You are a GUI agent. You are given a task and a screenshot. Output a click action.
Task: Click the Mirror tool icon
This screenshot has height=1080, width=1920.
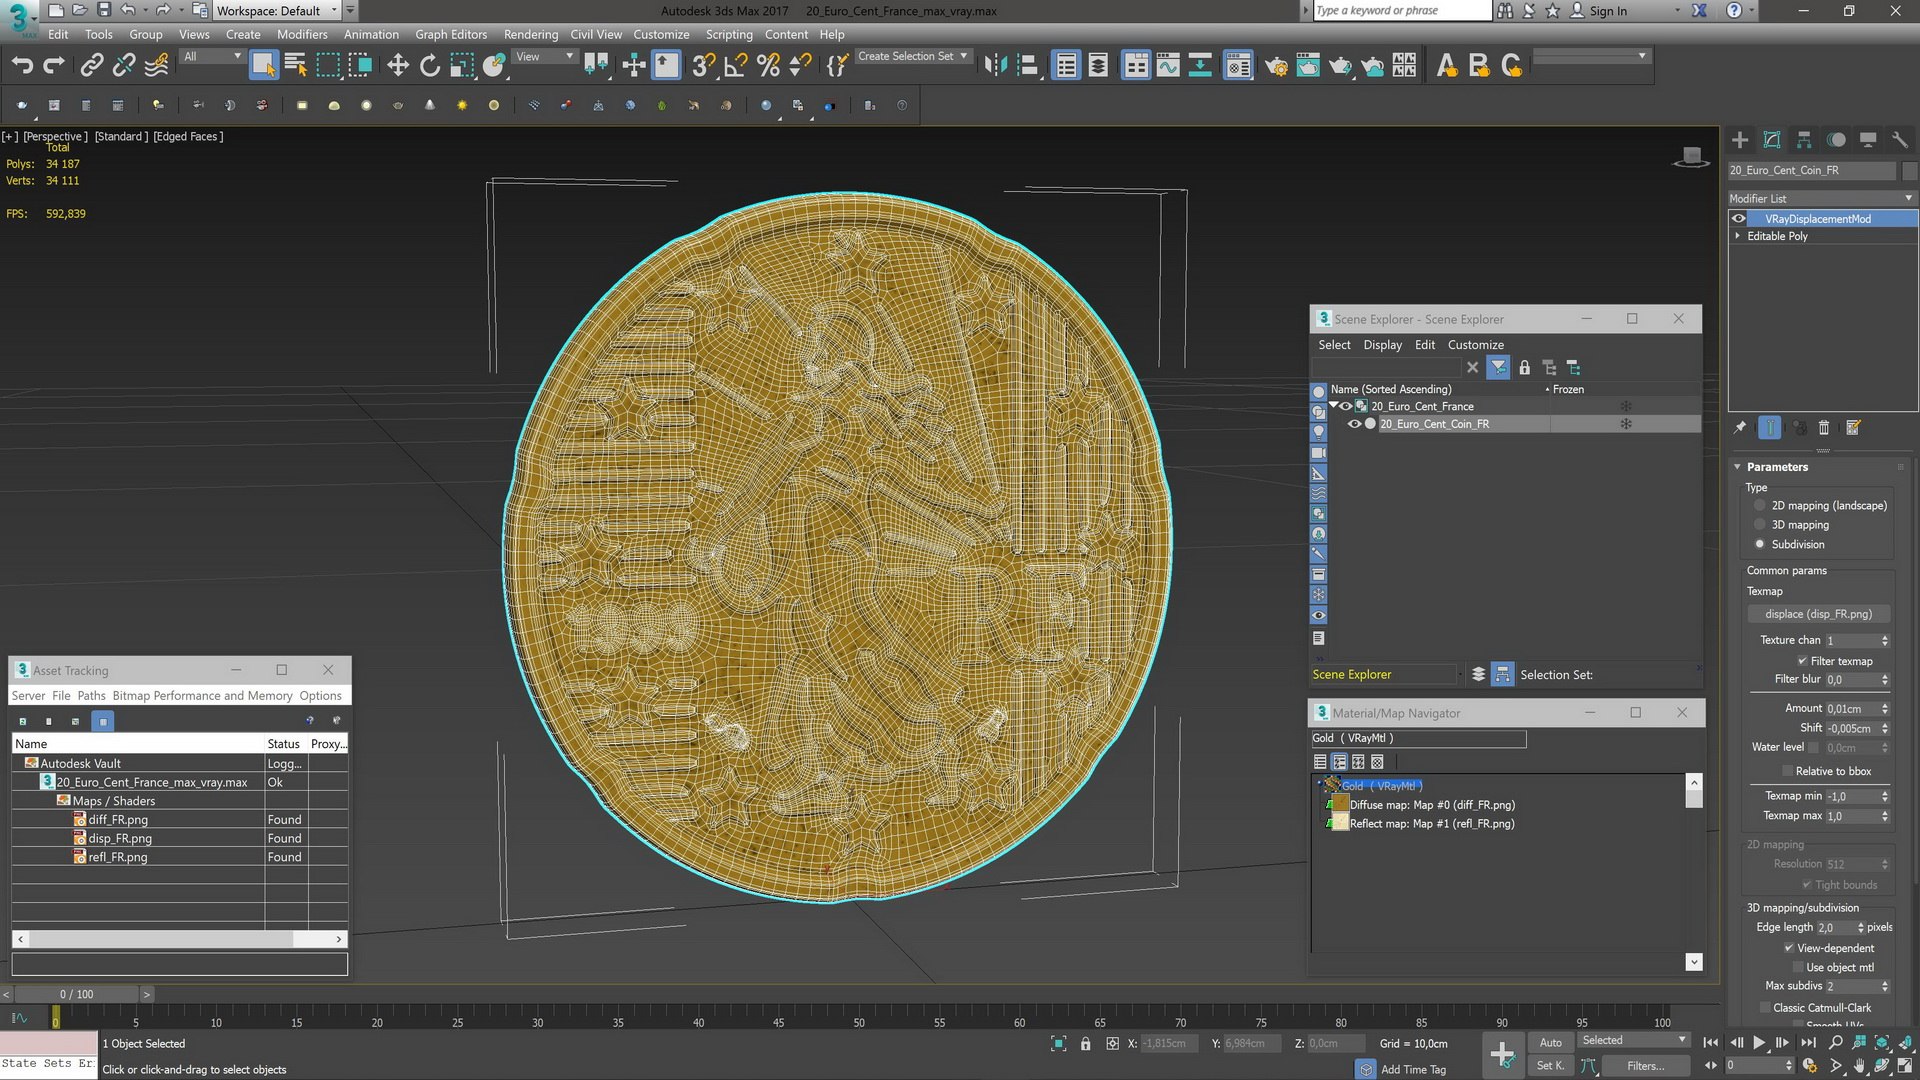[995, 66]
